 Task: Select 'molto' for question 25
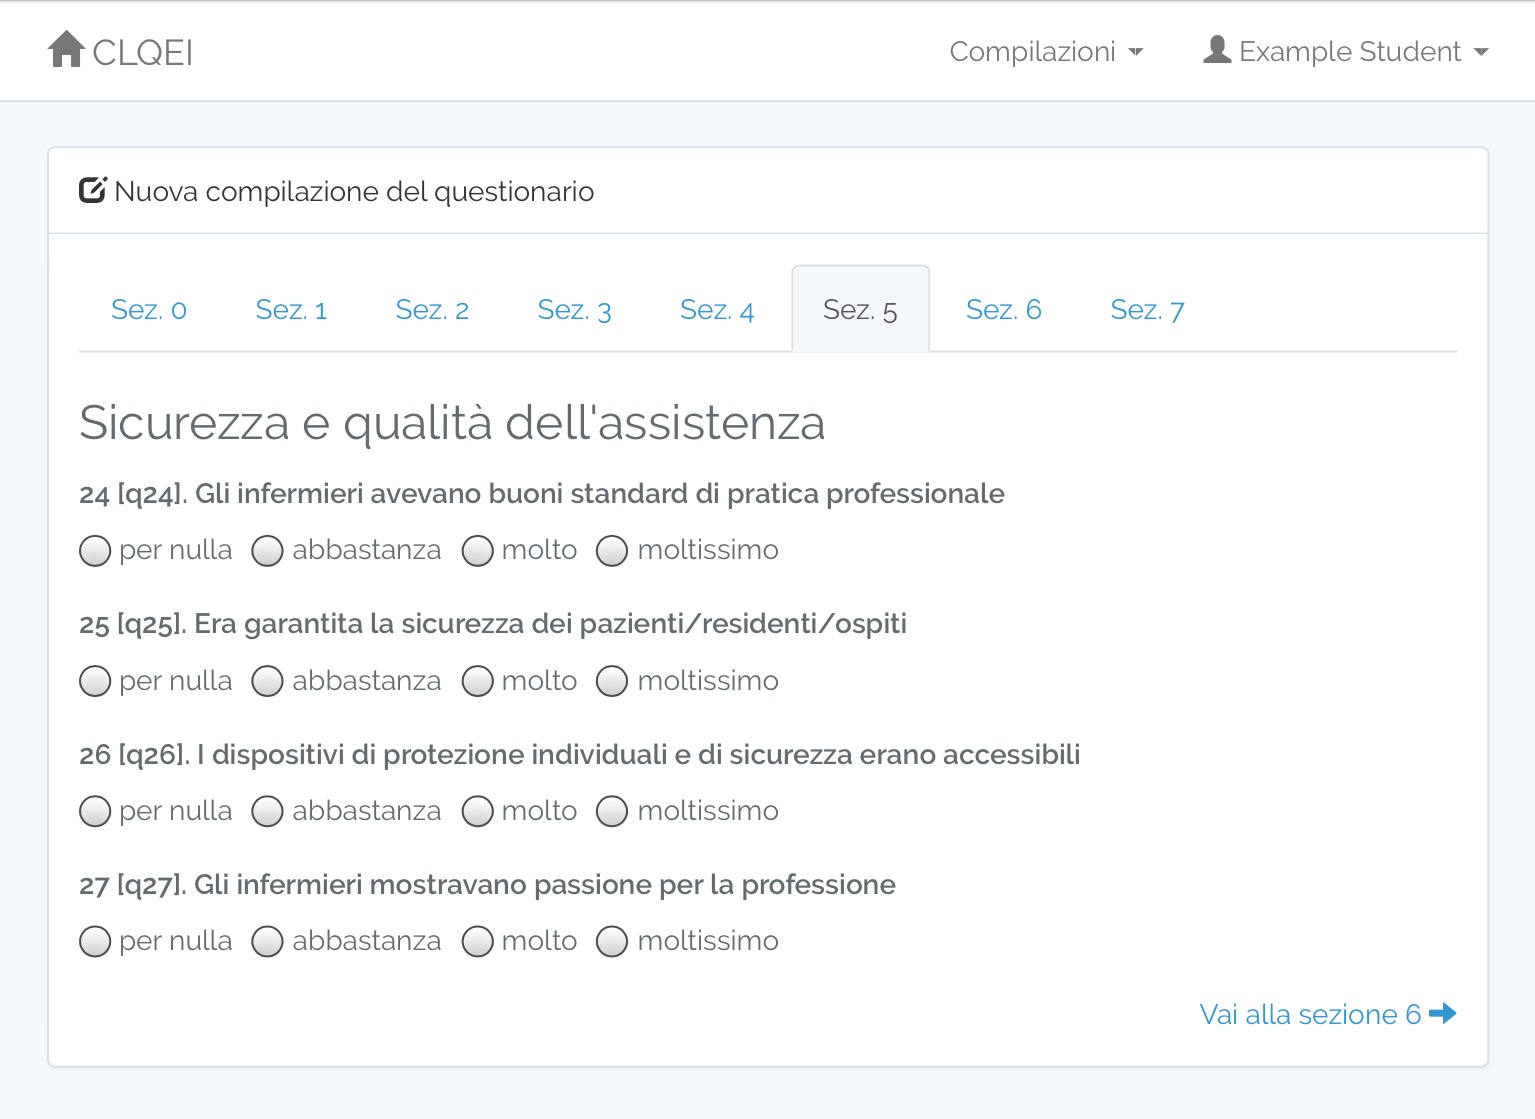pyautogui.click(x=477, y=681)
